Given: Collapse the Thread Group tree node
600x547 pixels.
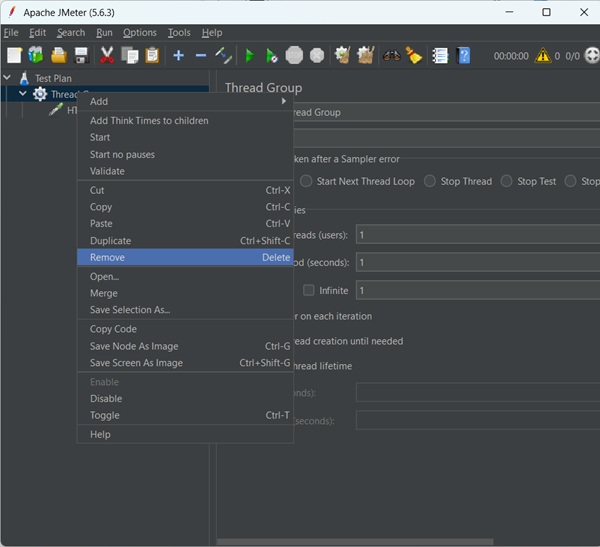Looking at the screenshot, I should click(x=23, y=94).
